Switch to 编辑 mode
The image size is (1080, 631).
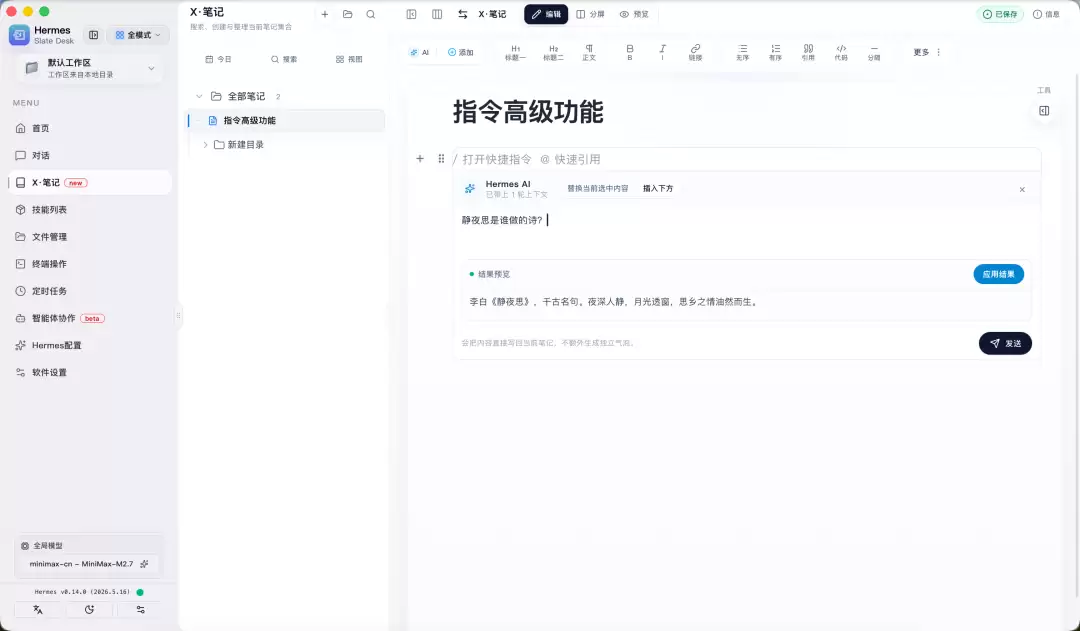coord(546,14)
